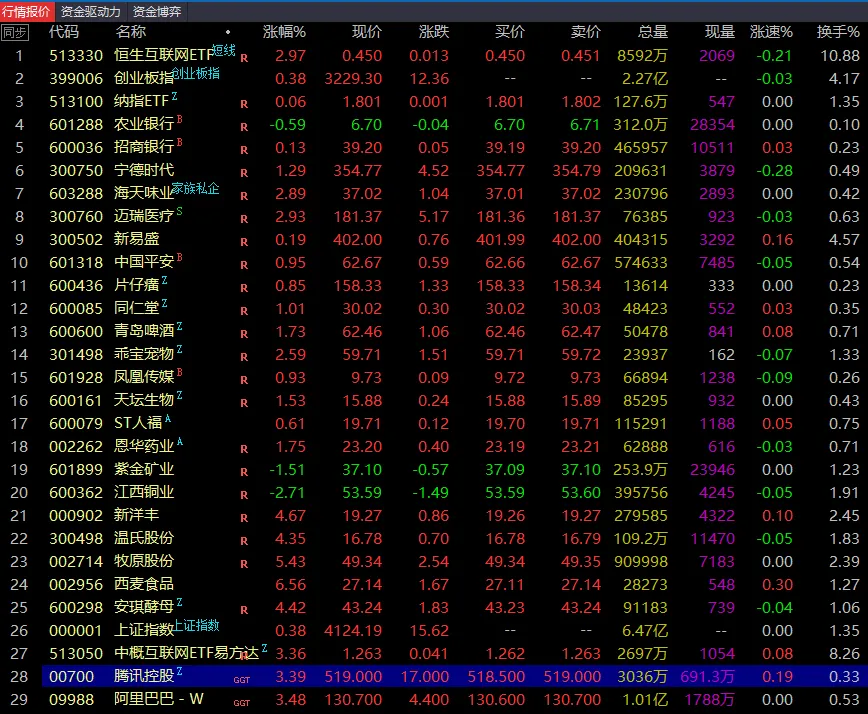868x714 pixels.
Task: Switch to the 行情报价 tab
Action: [27, 11]
